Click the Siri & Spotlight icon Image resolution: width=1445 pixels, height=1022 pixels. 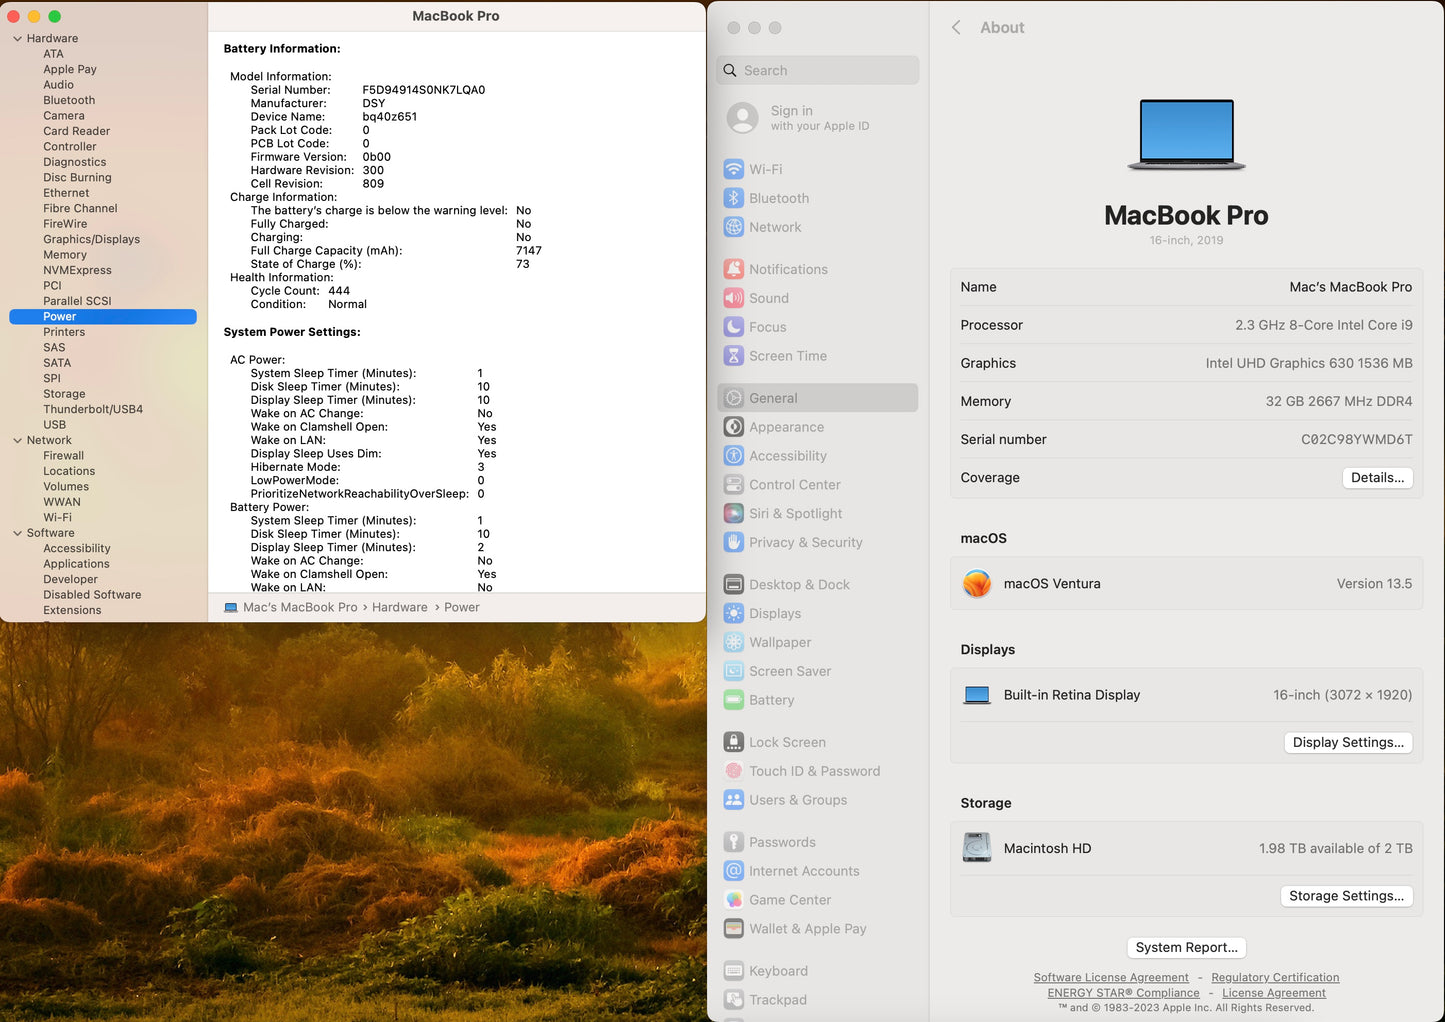point(733,513)
